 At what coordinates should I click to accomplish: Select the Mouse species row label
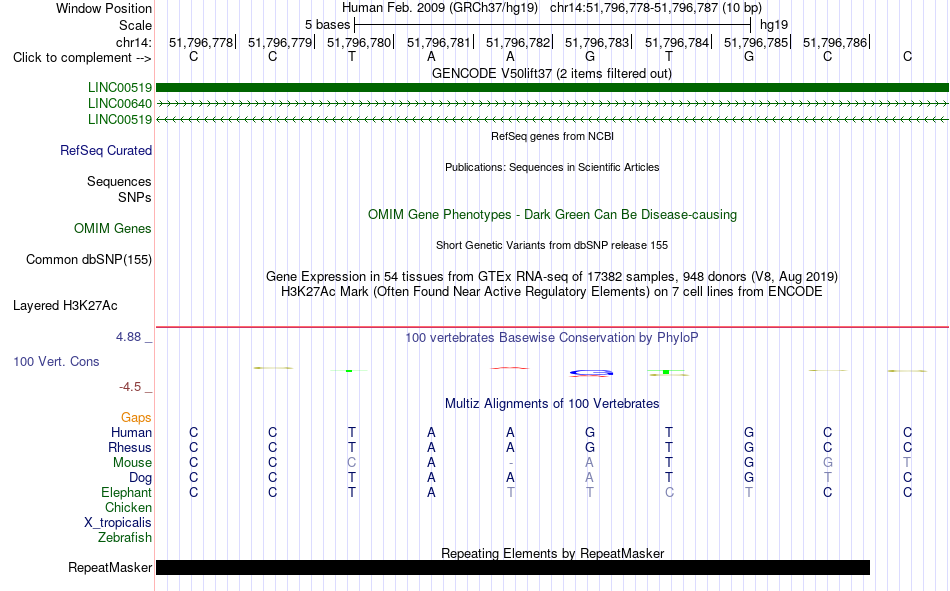[132, 462]
